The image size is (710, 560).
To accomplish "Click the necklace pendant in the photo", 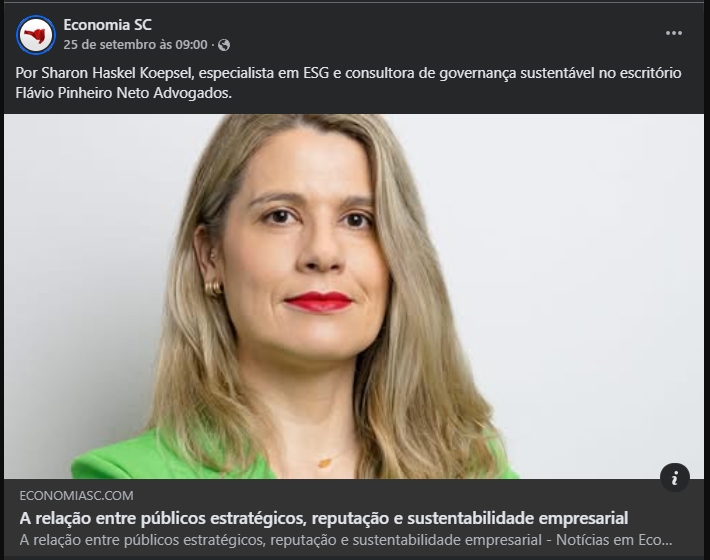I will pyautogui.click(x=325, y=463).
